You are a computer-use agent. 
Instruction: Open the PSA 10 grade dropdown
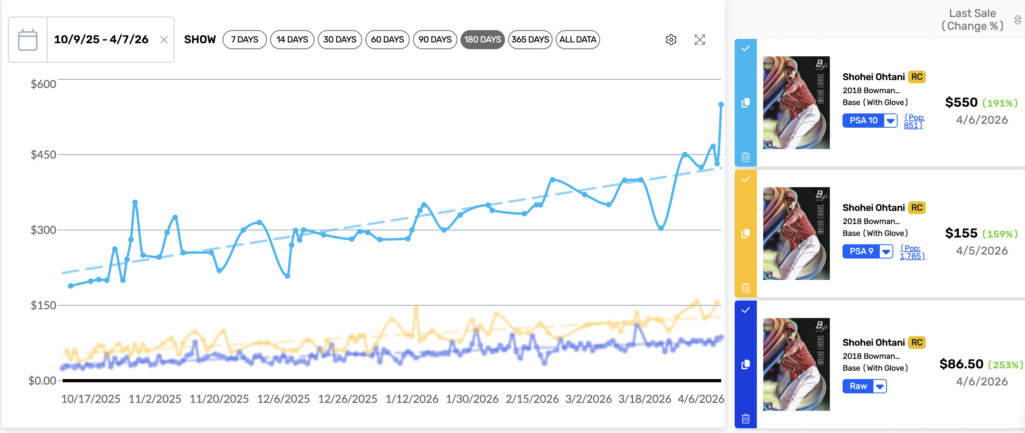(890, 121)
